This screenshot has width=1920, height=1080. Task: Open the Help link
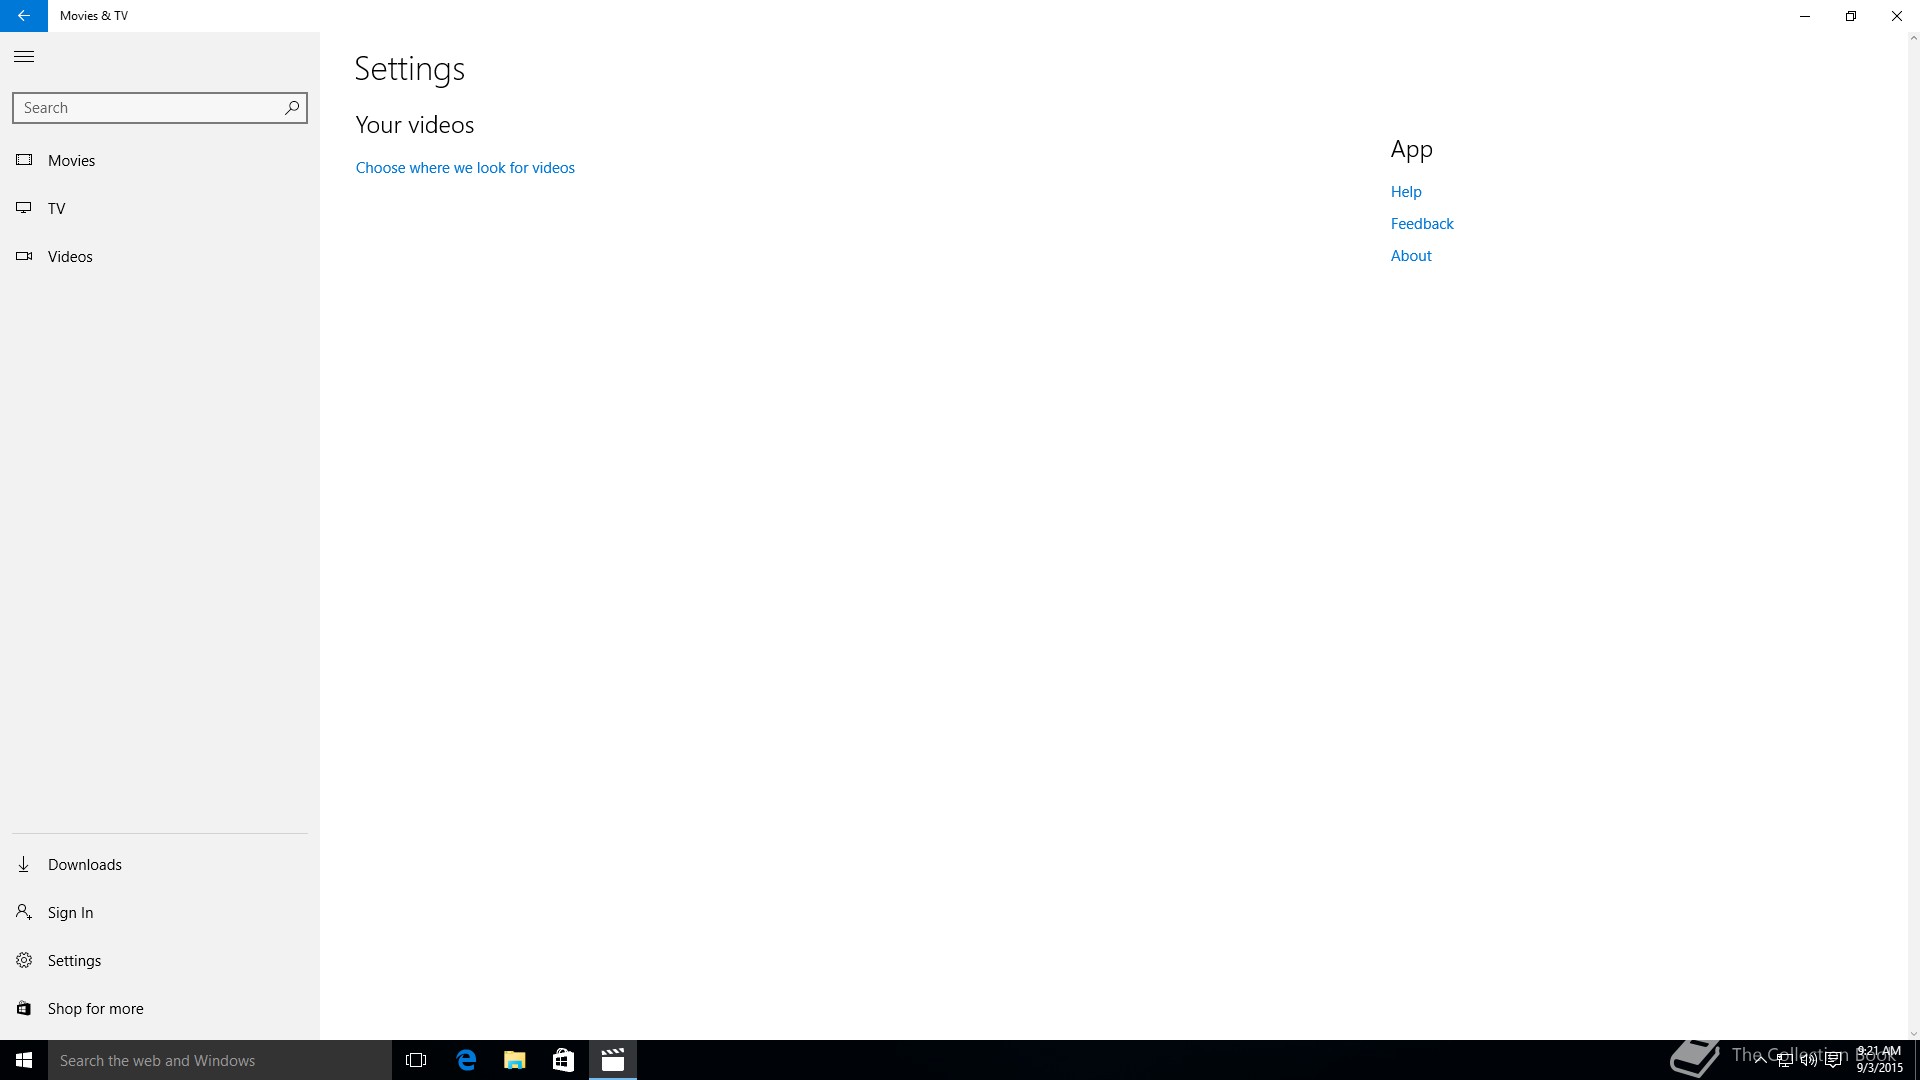1405,192
